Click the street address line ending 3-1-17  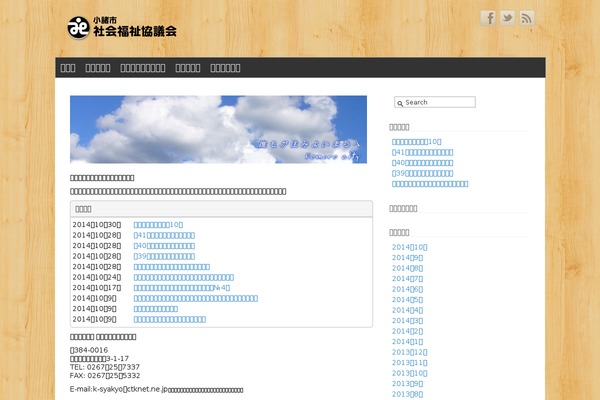coord(99,359)
